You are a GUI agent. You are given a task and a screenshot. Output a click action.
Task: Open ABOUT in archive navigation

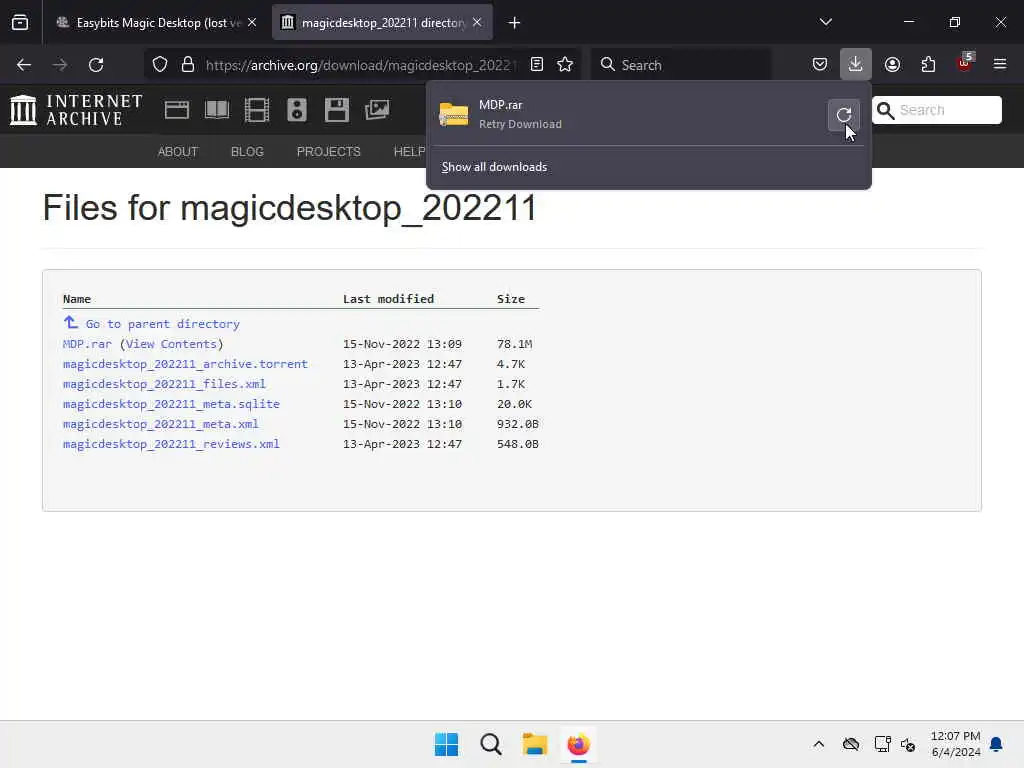178,152
